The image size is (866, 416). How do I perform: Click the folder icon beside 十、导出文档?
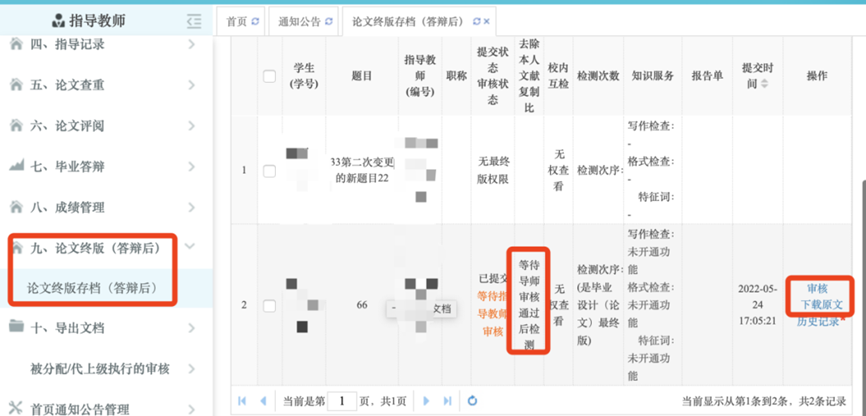[x=16, y=327]
